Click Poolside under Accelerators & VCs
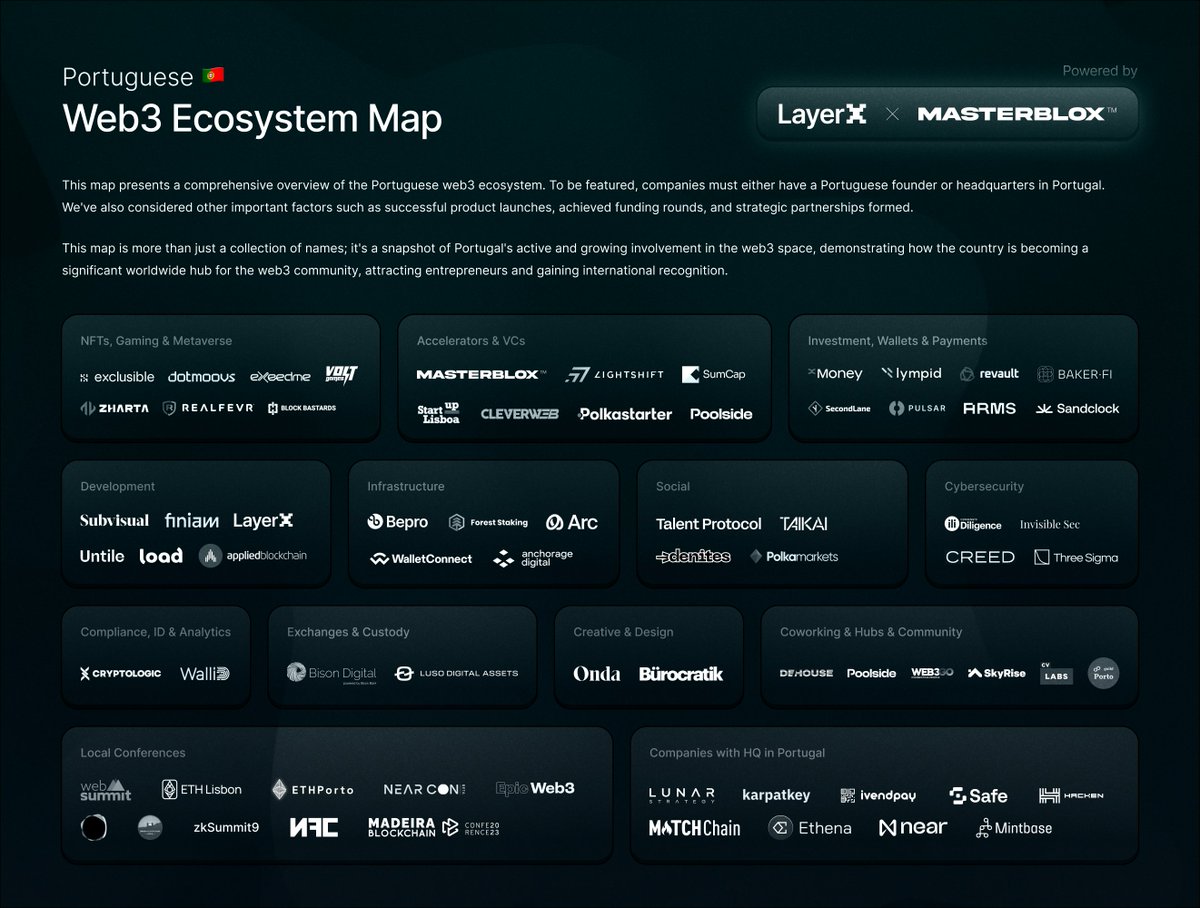Viewport: 1200px width, 908px height. [721, 414]
